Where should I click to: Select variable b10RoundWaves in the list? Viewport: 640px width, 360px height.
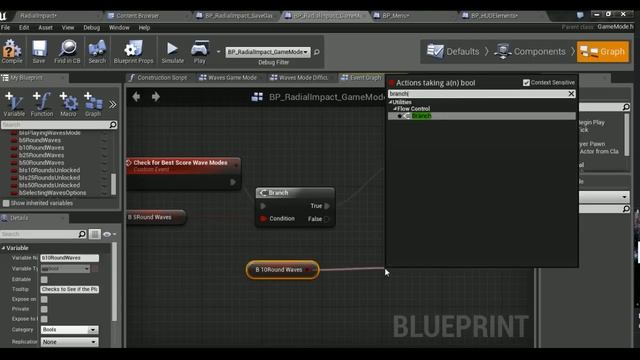pyautogui.click(x=41, y=148)
